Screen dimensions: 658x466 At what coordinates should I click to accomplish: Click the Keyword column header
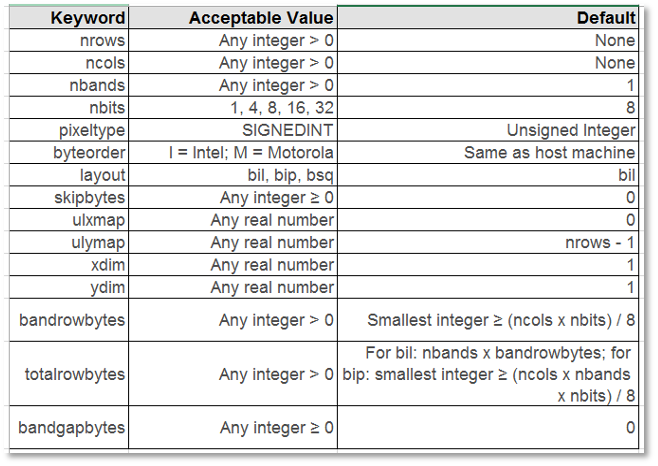(88, 18)
